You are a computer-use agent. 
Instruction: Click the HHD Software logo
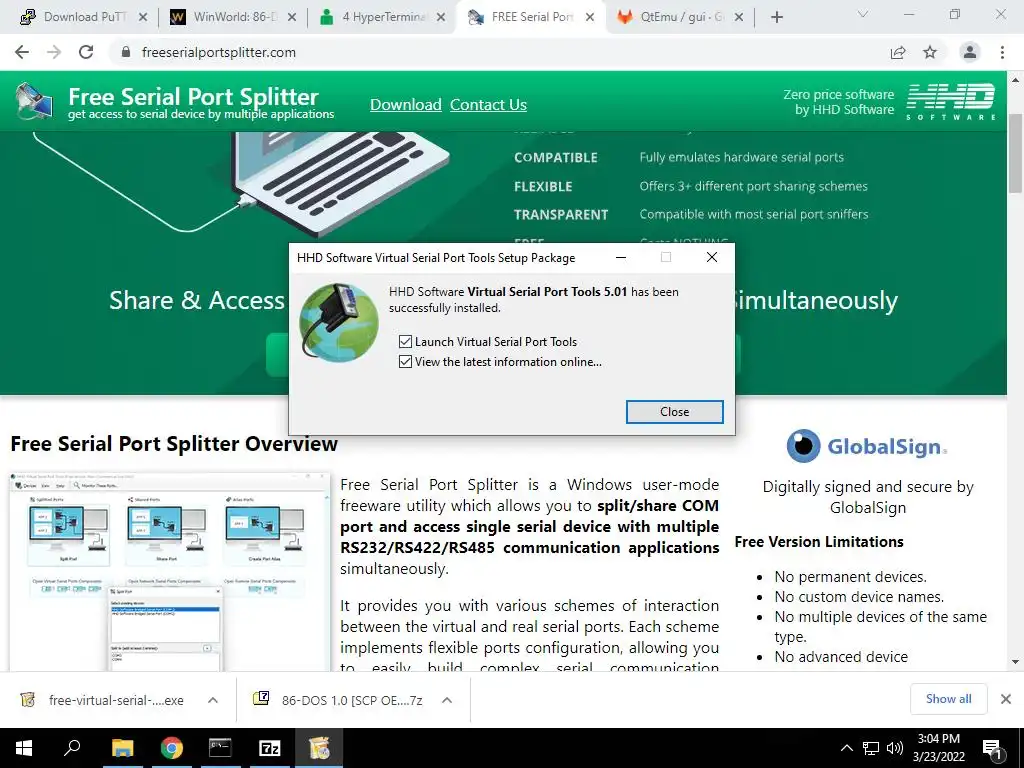coord(950,102)
